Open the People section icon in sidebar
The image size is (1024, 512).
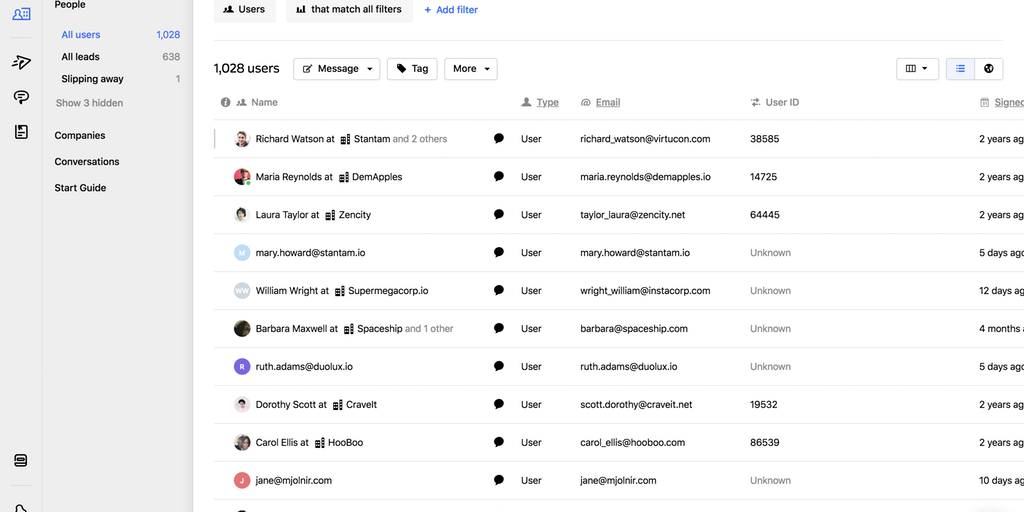(21, 14)
